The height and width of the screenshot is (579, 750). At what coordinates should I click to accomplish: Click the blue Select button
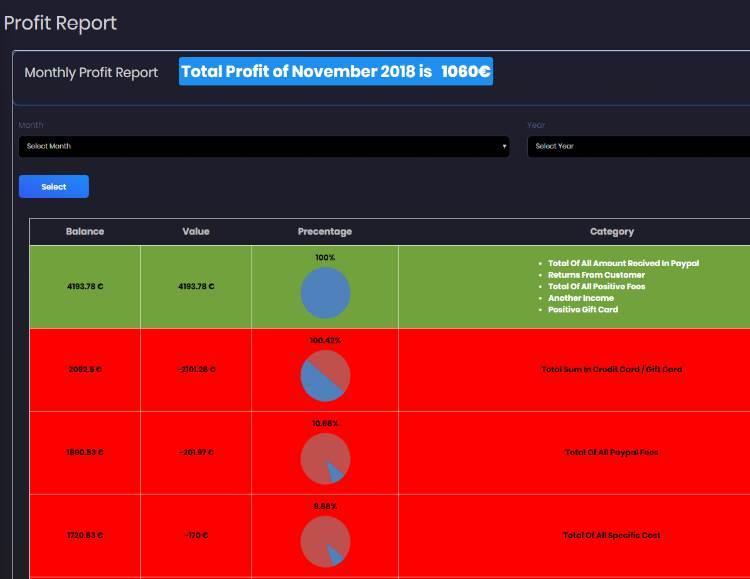tap(54, 187)
